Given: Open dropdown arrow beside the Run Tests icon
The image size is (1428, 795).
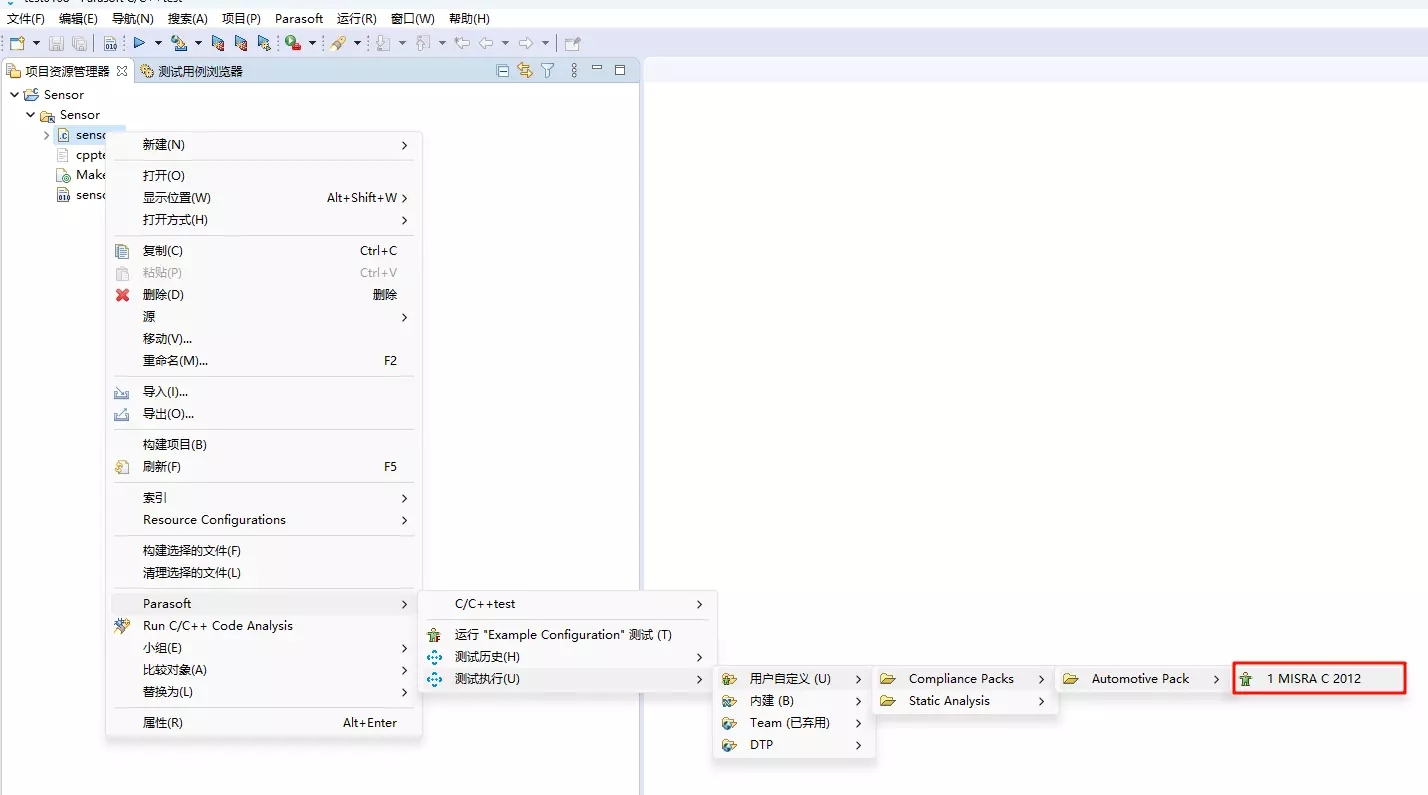Looking at the screenshot, I should click(158, 43).
